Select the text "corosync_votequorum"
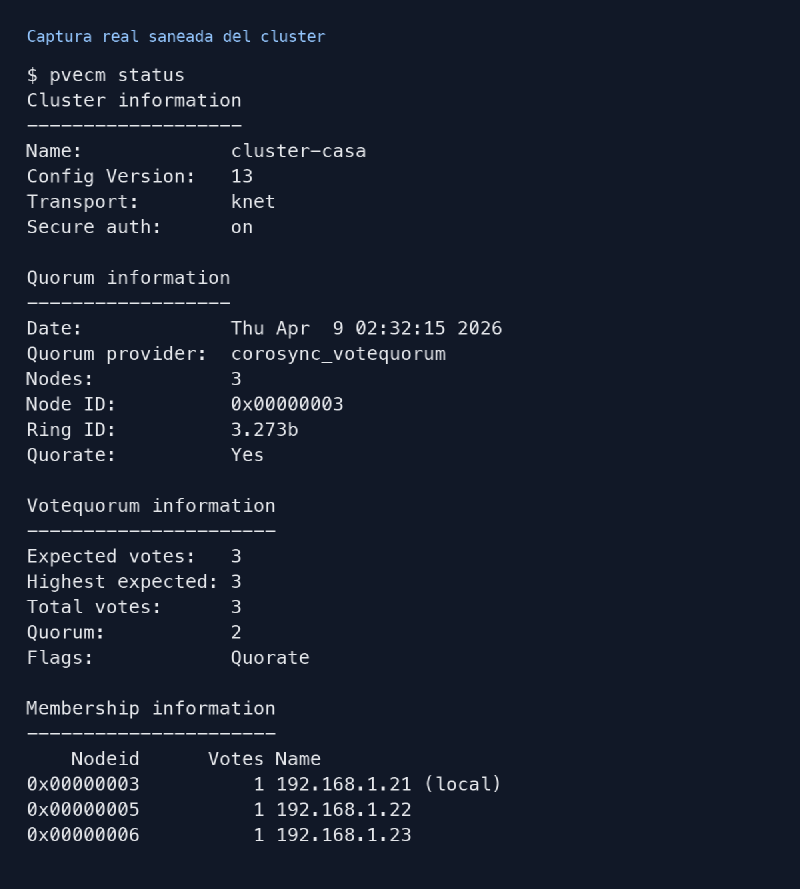 click(x=338, y=353)
